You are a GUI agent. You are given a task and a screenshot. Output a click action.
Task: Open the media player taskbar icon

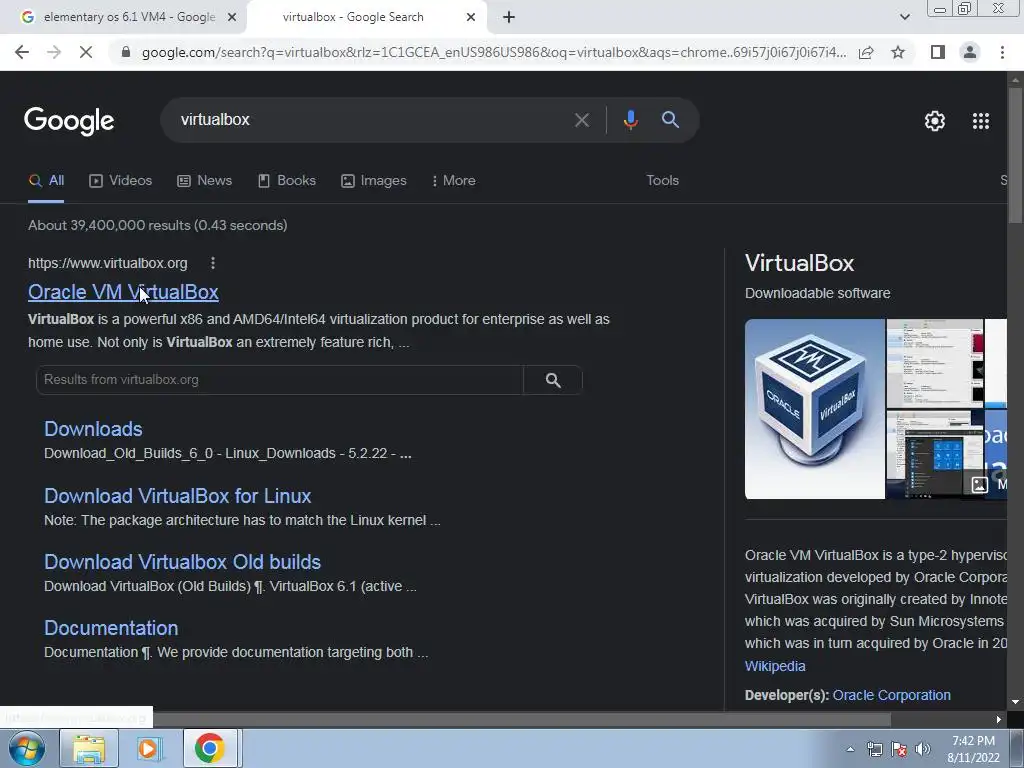[x=149, y=748]
